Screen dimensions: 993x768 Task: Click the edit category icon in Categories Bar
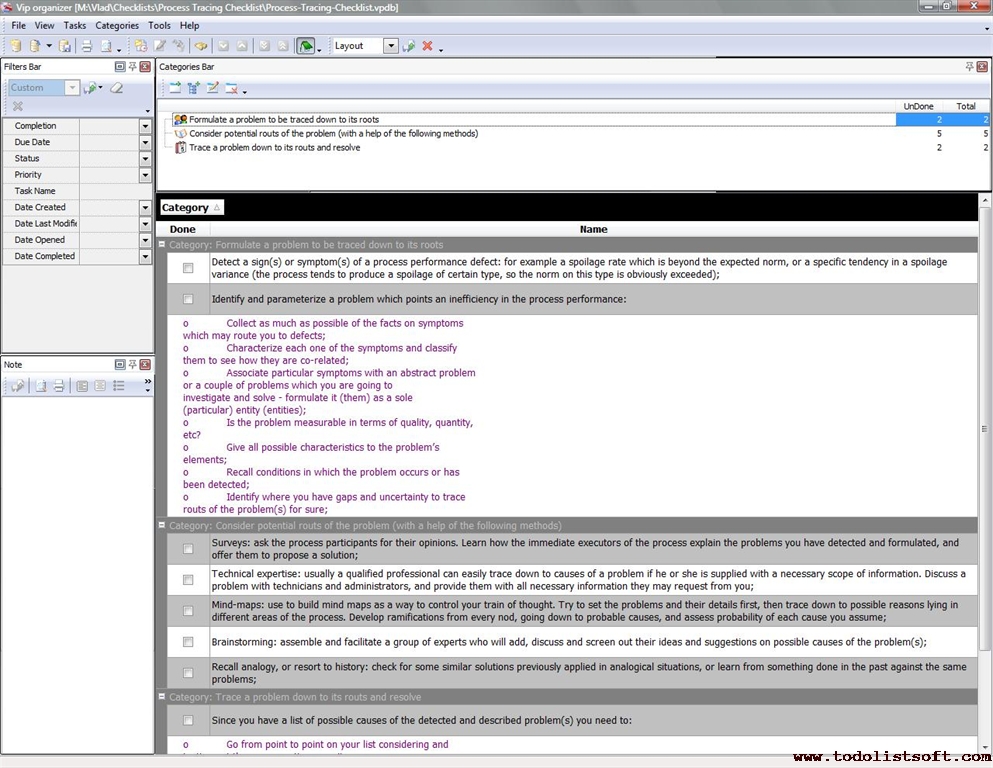coord(213,88)
